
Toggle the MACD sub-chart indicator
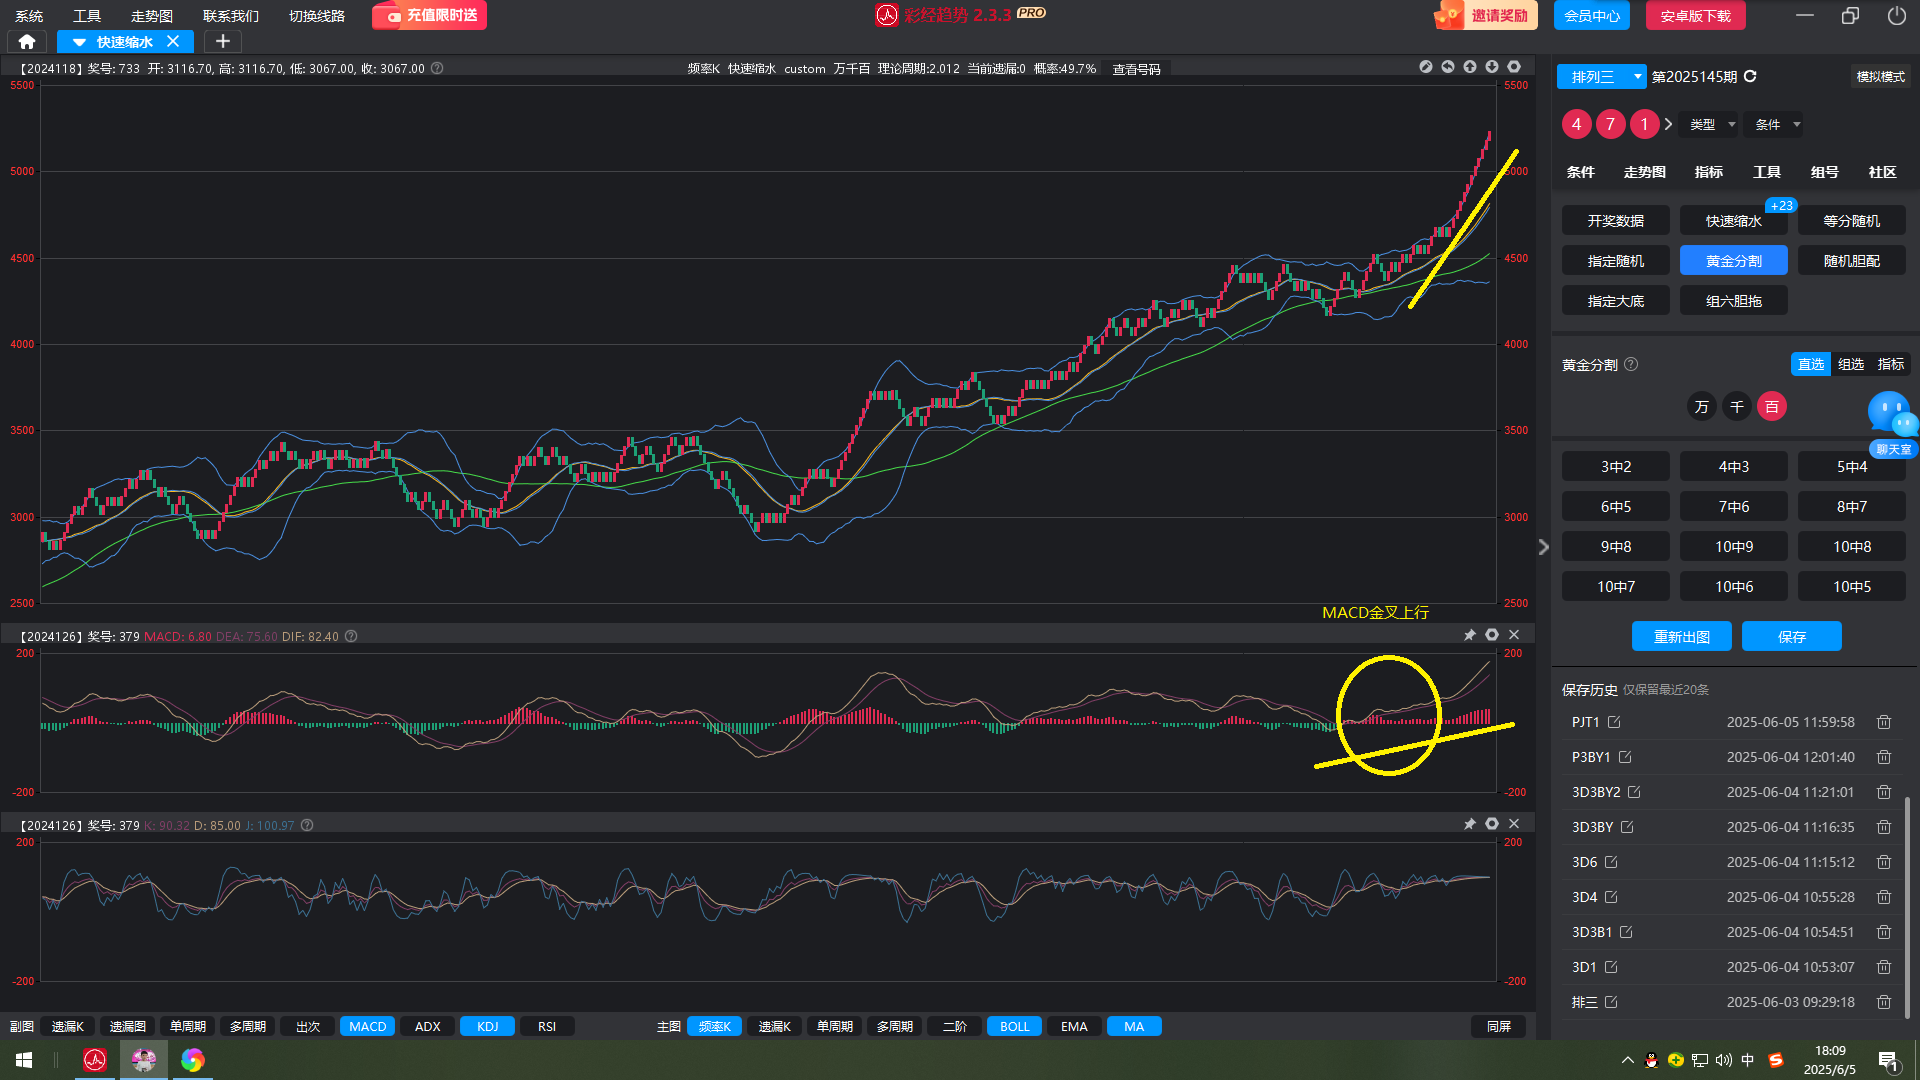(367, 1026)
